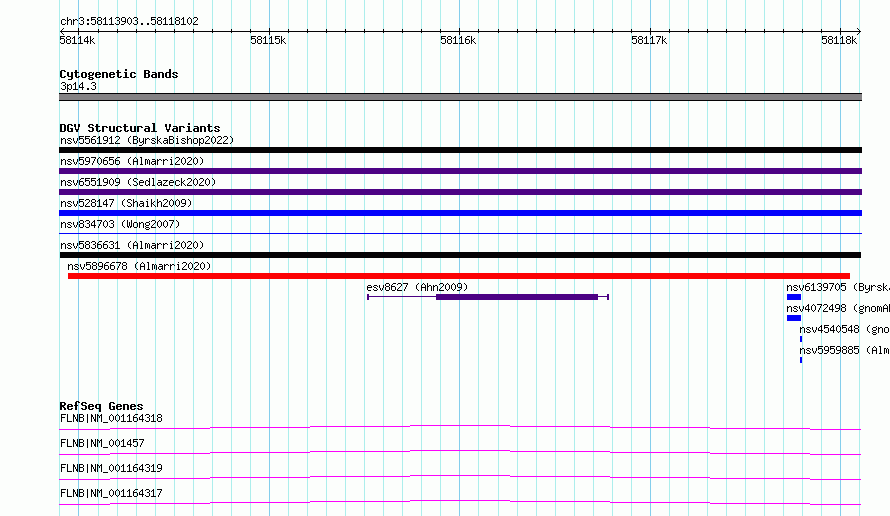The width and height of the screenshot is (890, 516).
Task: Open the nsv528147 (Shaikh2009) label
Action: [126, 203]
